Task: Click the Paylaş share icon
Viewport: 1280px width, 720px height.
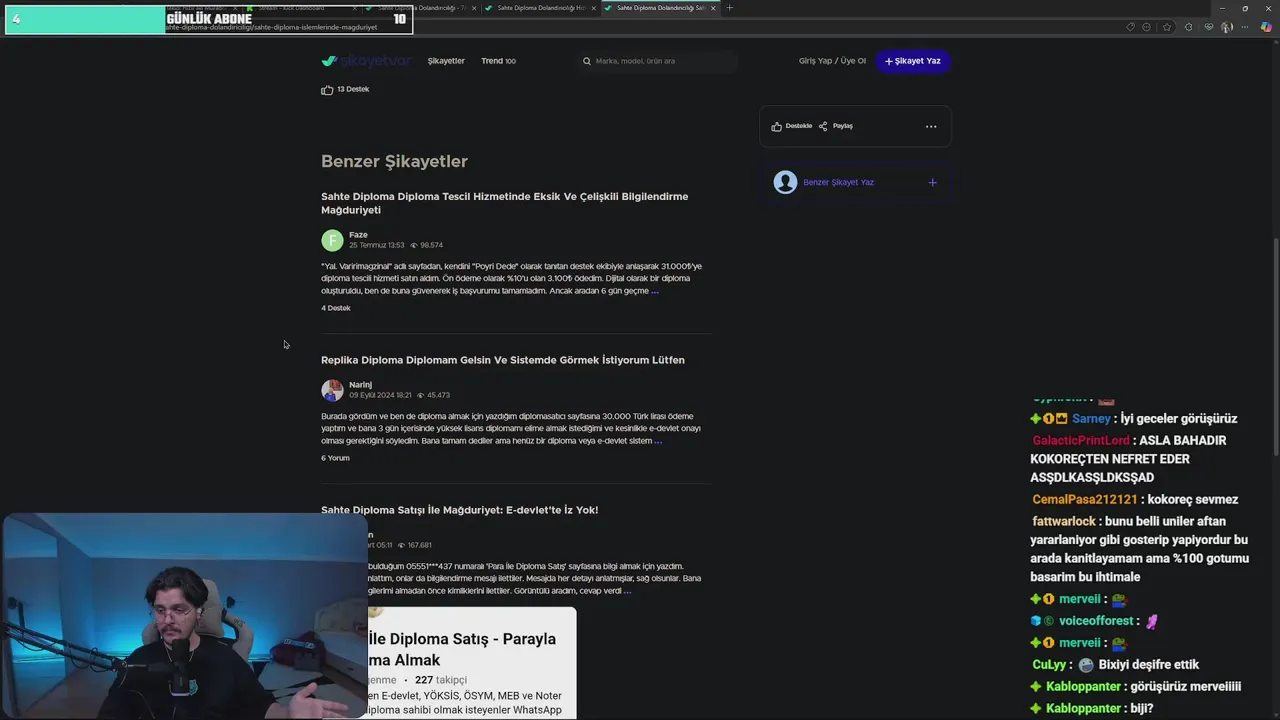Action: [x=823, y=126]
